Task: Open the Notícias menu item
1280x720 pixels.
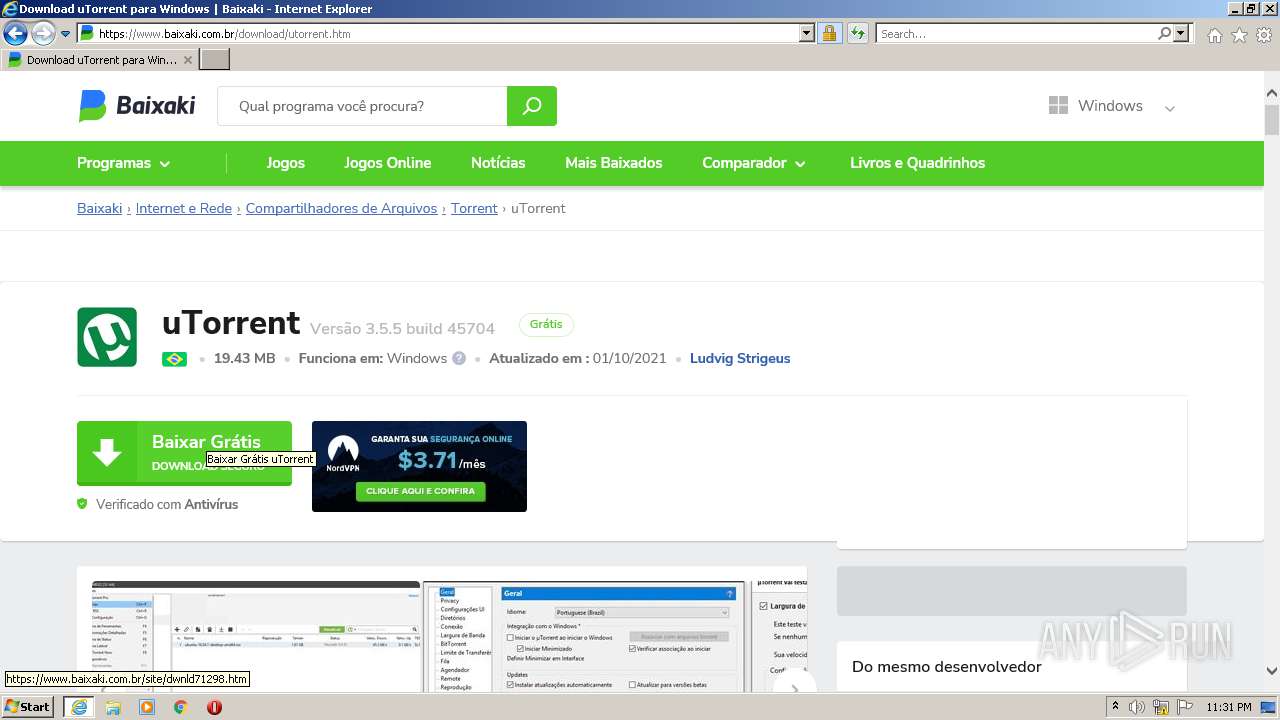Action: (498, 163)
